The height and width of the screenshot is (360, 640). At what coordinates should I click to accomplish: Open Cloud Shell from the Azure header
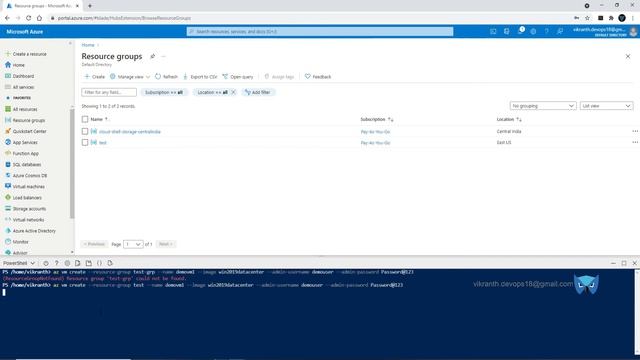(x=493, y=31)
